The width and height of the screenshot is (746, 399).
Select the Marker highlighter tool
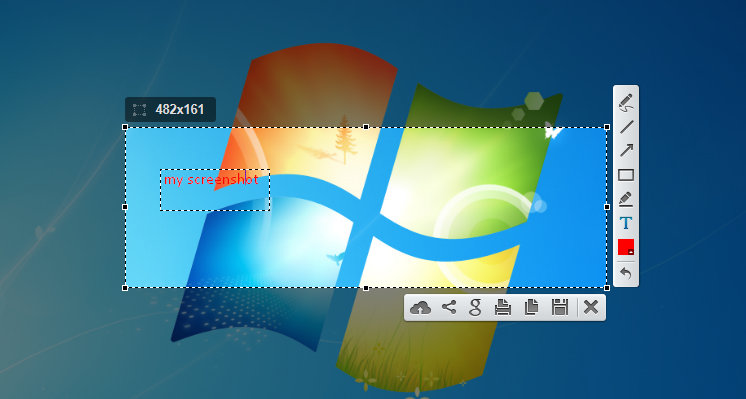[626, 199]
